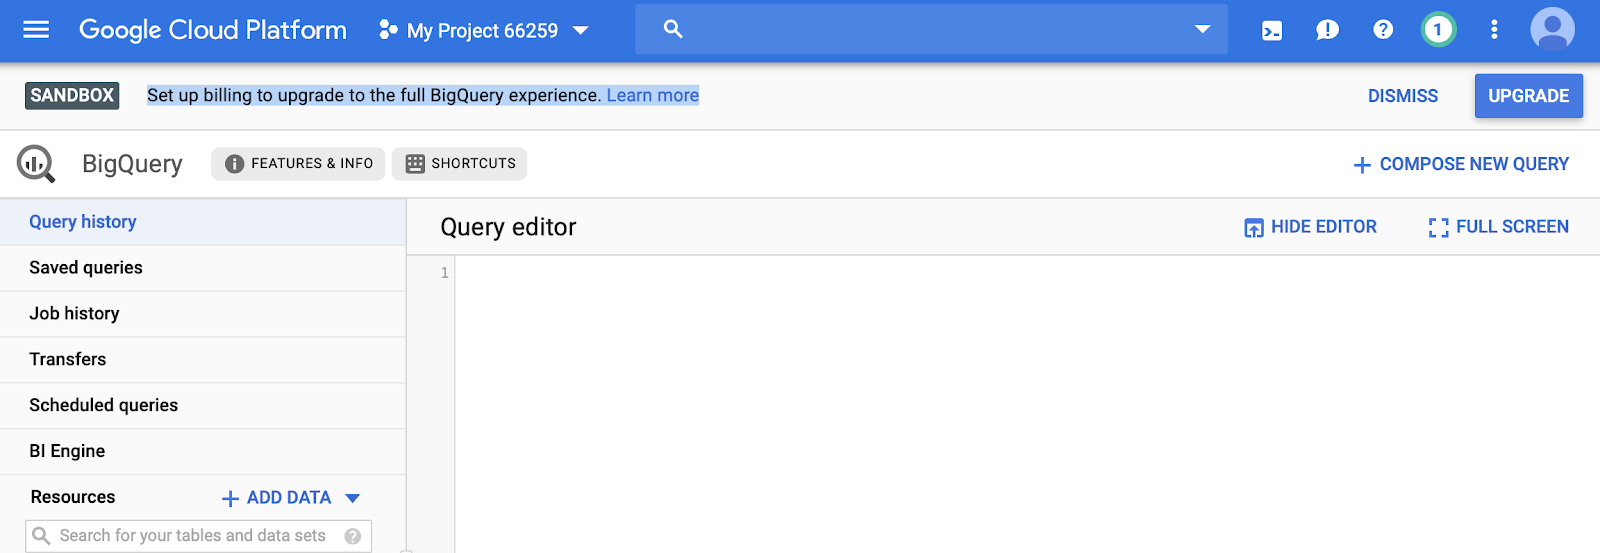Open the help question mark icon

coord(1383,29)
